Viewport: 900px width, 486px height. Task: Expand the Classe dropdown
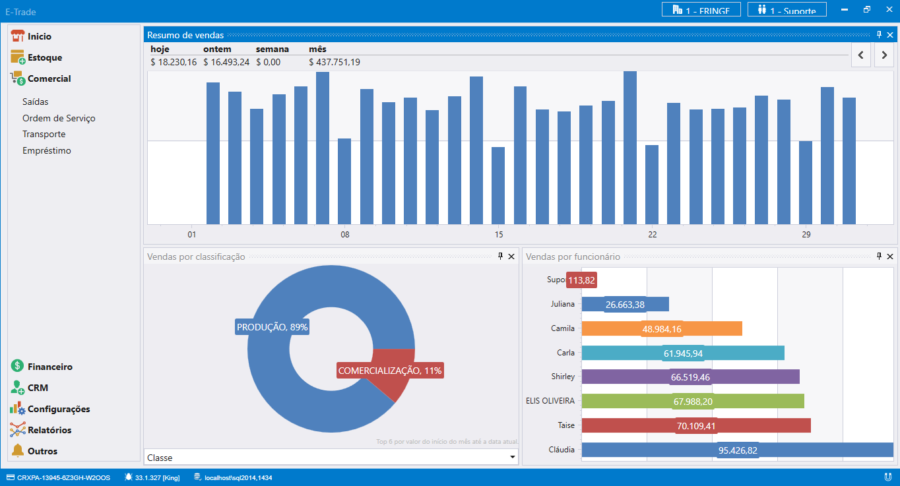click(512, 457)
